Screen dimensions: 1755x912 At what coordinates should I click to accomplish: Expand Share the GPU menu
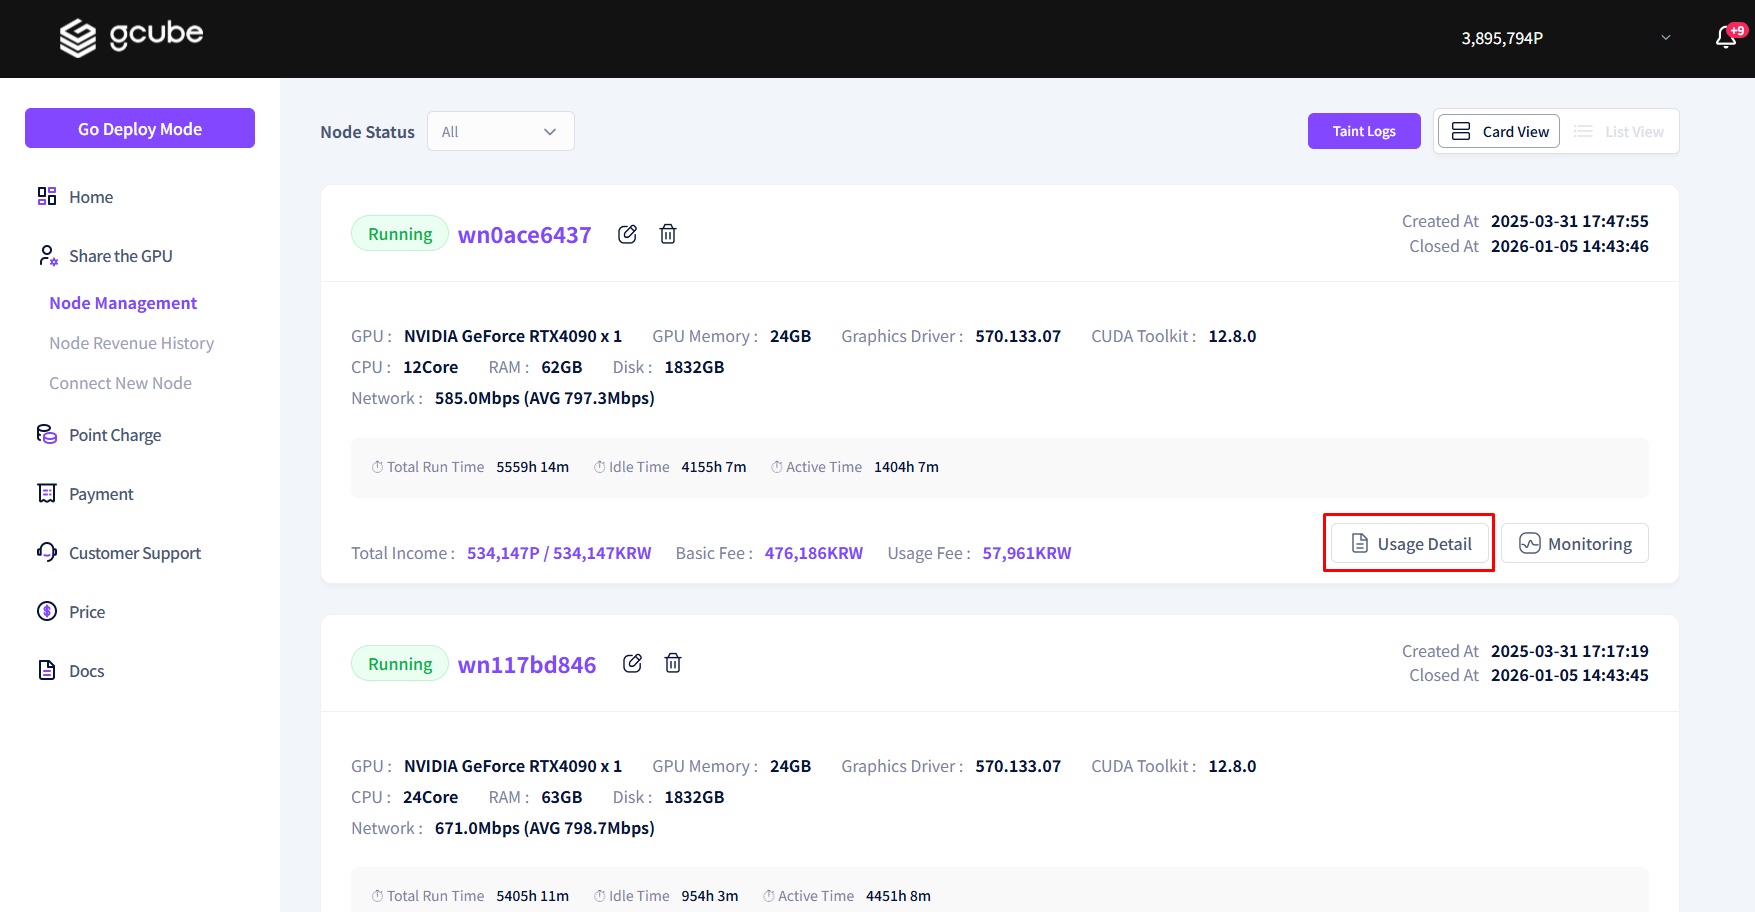click(120, 256)
